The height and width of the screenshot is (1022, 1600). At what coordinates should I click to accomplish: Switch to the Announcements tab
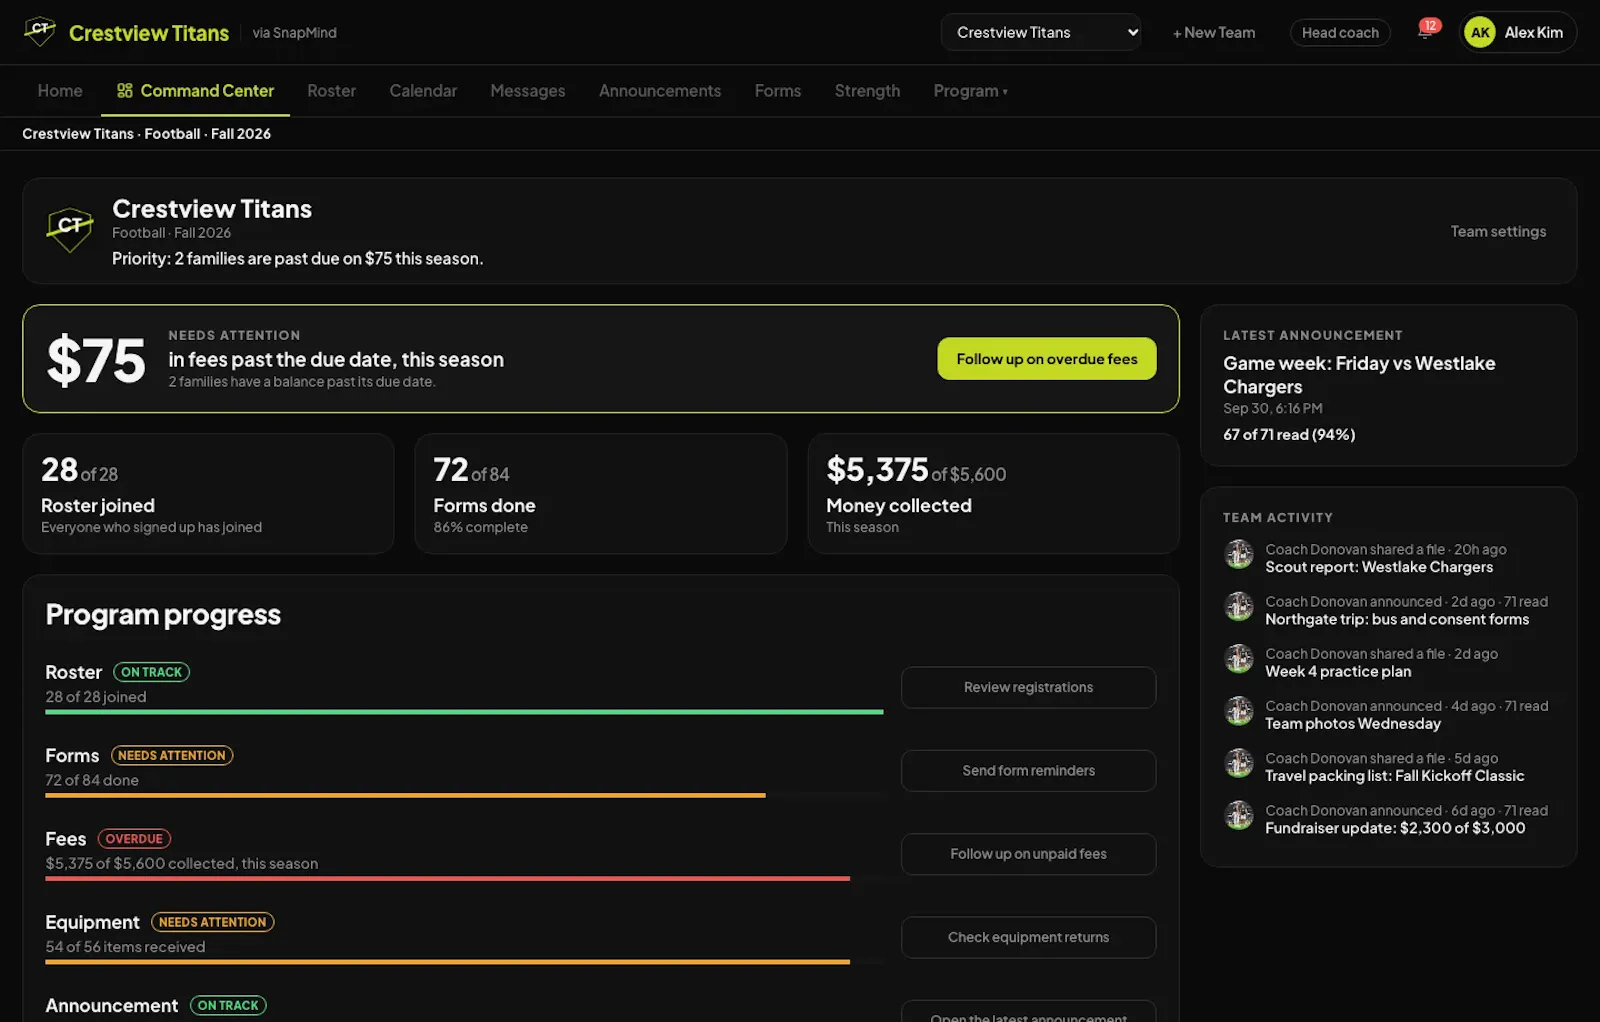[x=660, y=91]
